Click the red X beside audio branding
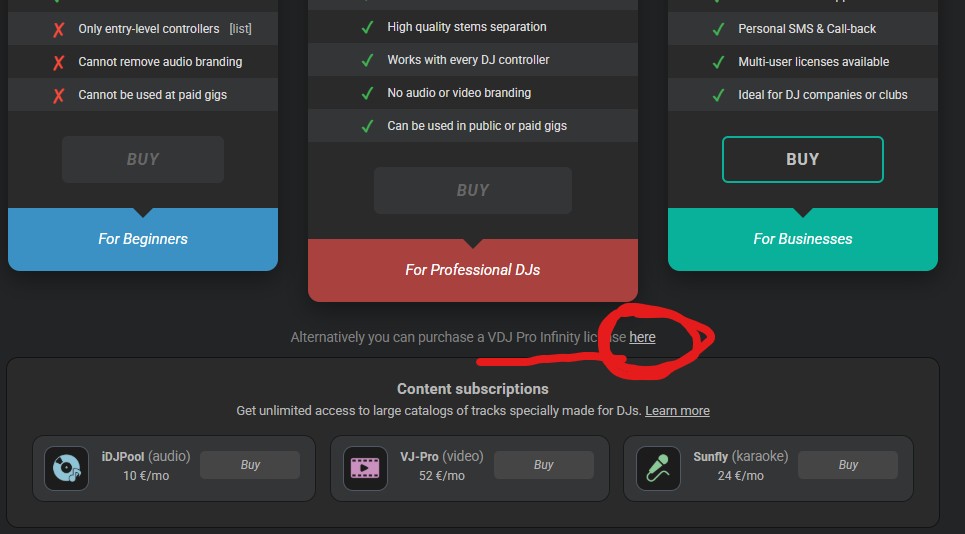965x534 pixels. coord(59,62)
